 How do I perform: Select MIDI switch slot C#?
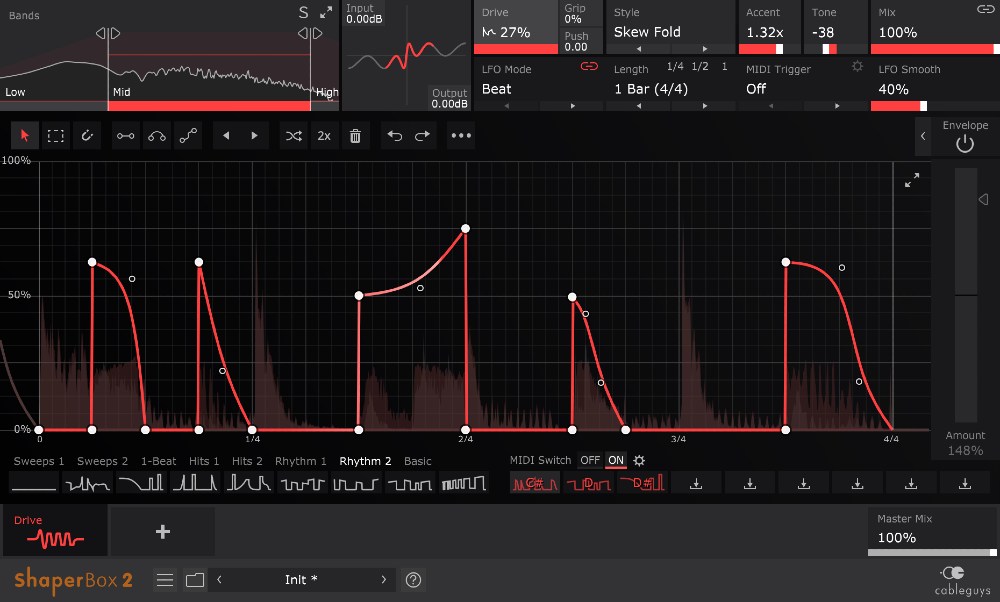(x=535, y=483)
